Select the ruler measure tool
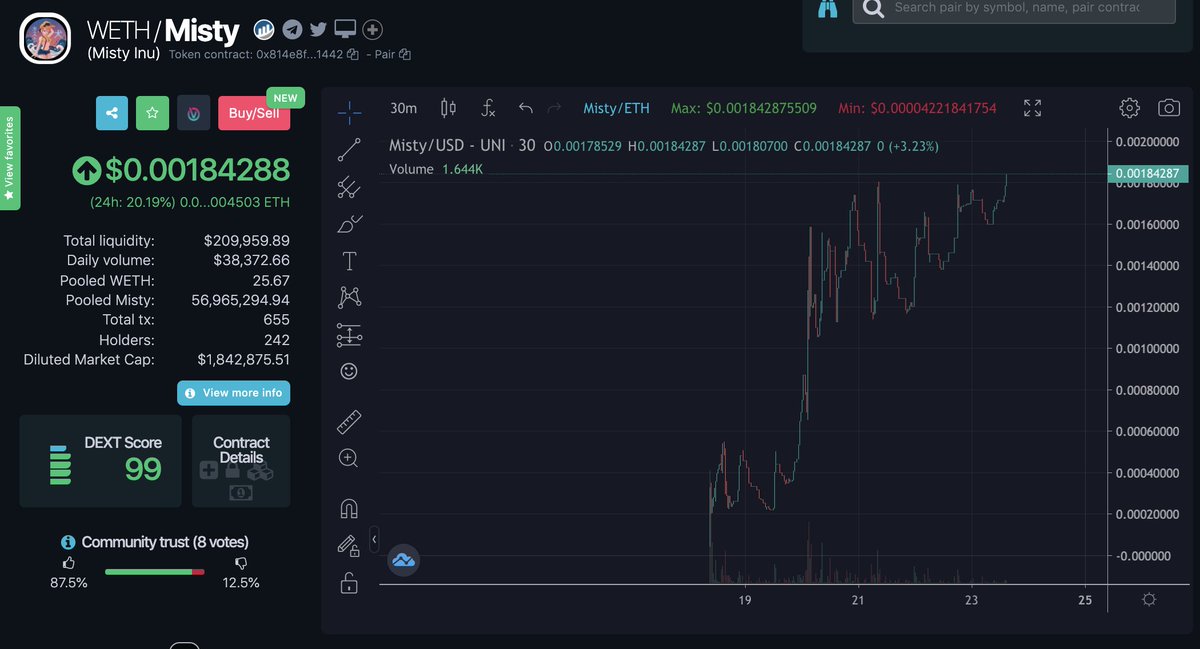The image size is (1200, 649). point(349,422)
